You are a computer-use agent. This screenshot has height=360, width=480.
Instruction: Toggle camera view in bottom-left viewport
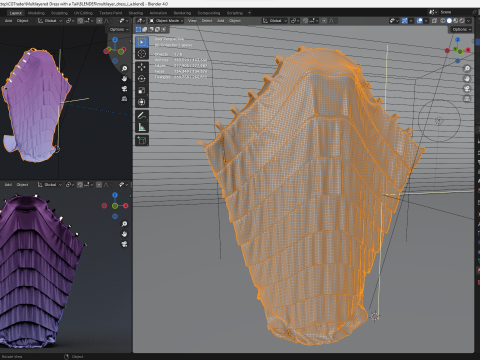[x=124, y=244]
